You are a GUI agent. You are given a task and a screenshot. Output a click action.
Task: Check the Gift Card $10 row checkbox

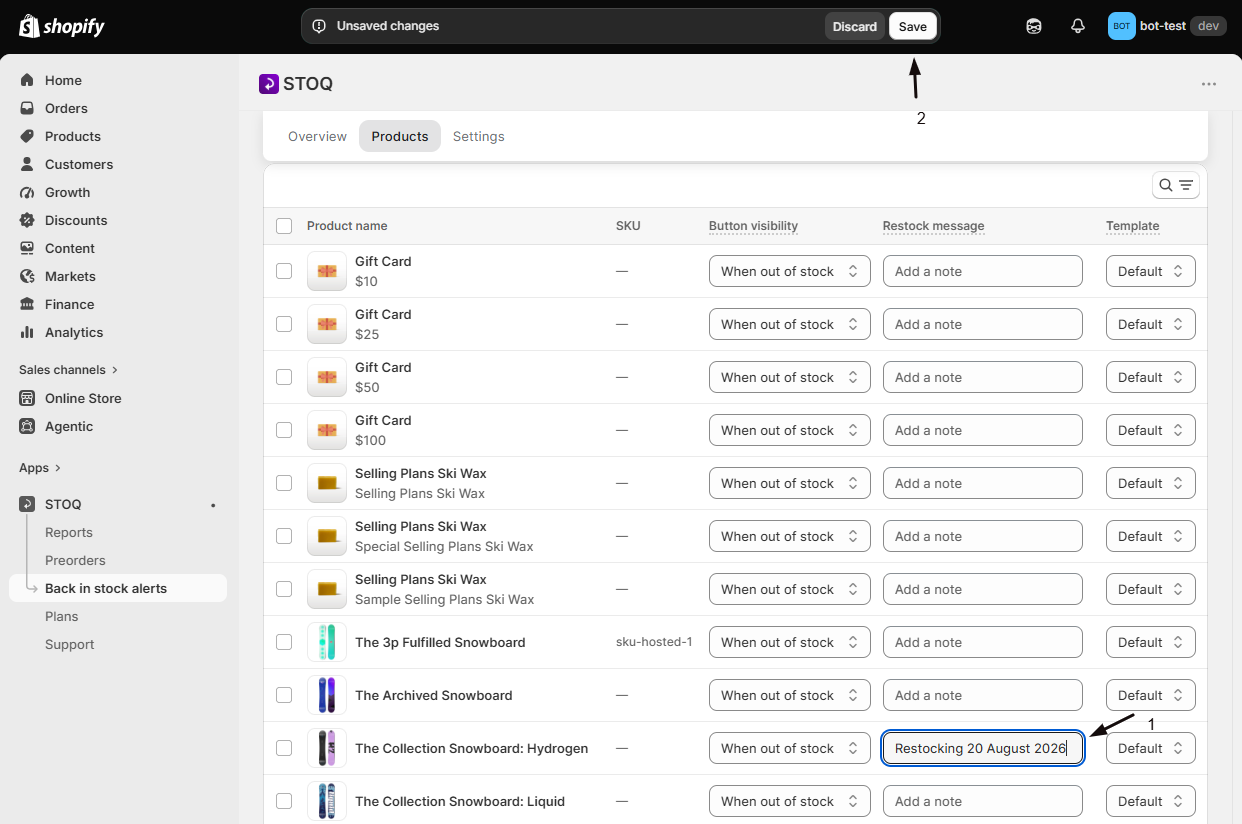point(284,271)
